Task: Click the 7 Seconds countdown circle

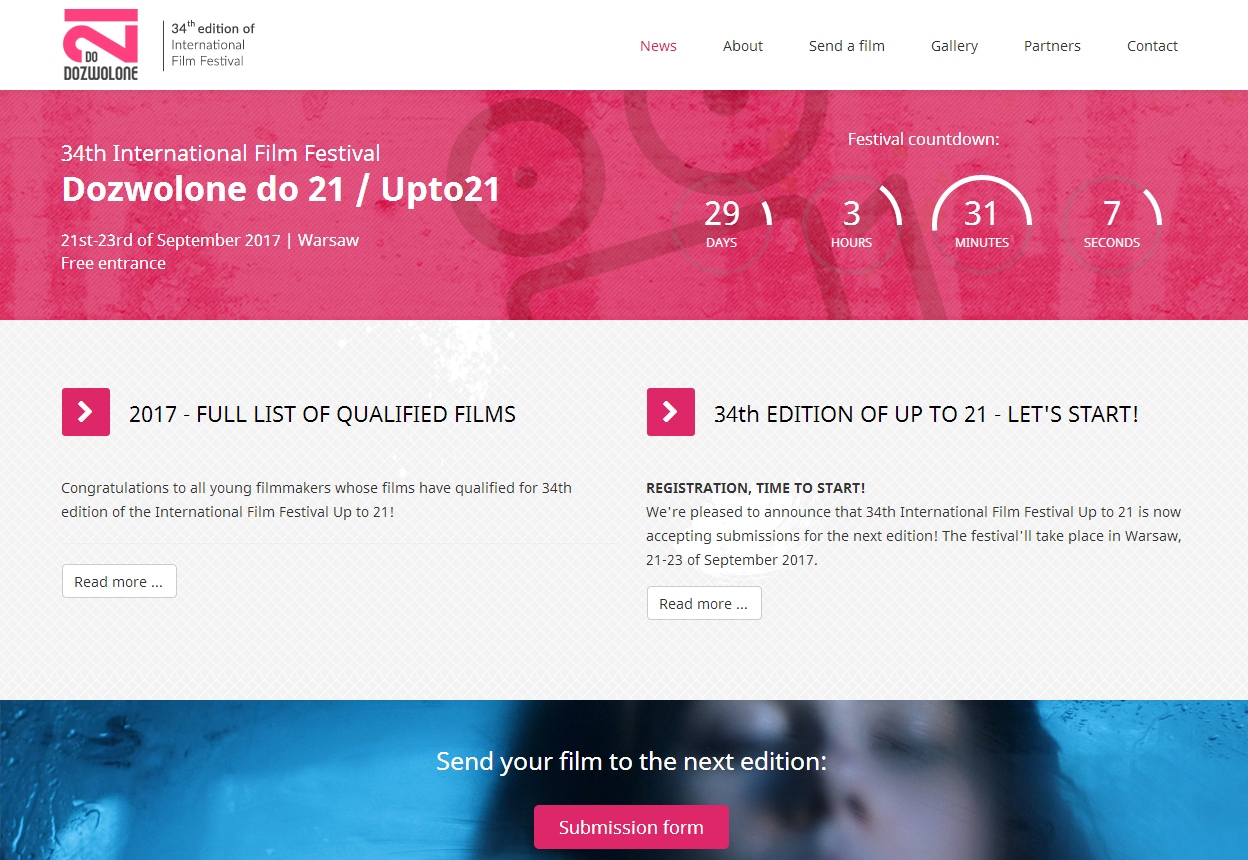Action: (1112, 225)
